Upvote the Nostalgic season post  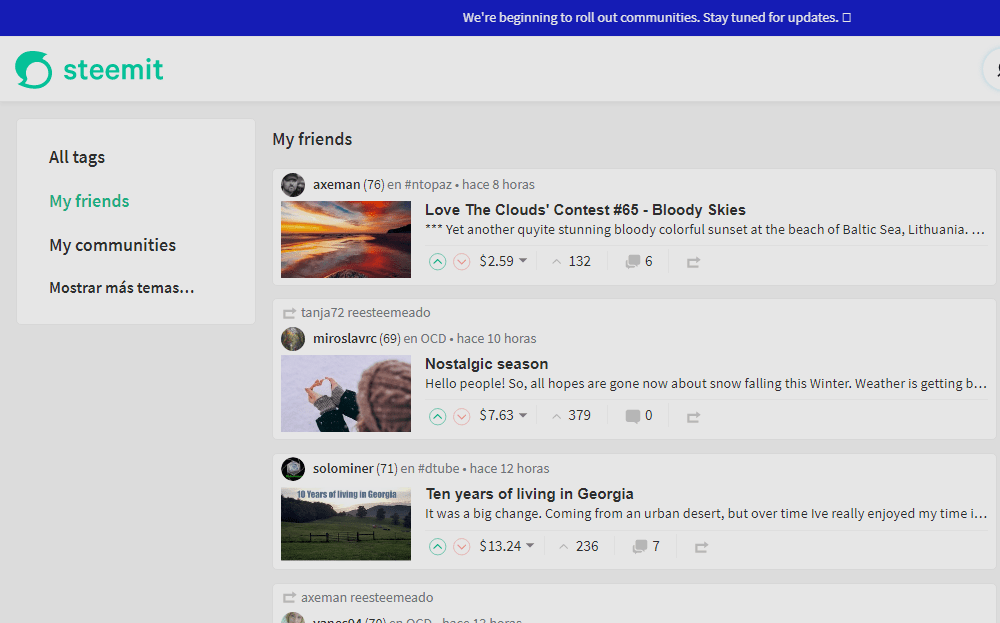[x=438, y=416]
